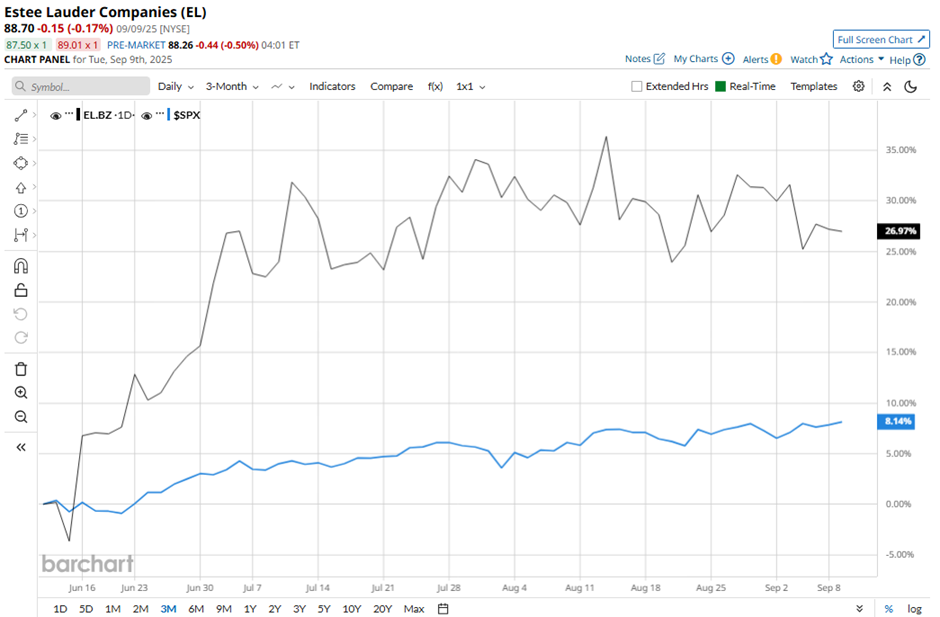Expand the bottom double-chevron menu

point(860,609)
